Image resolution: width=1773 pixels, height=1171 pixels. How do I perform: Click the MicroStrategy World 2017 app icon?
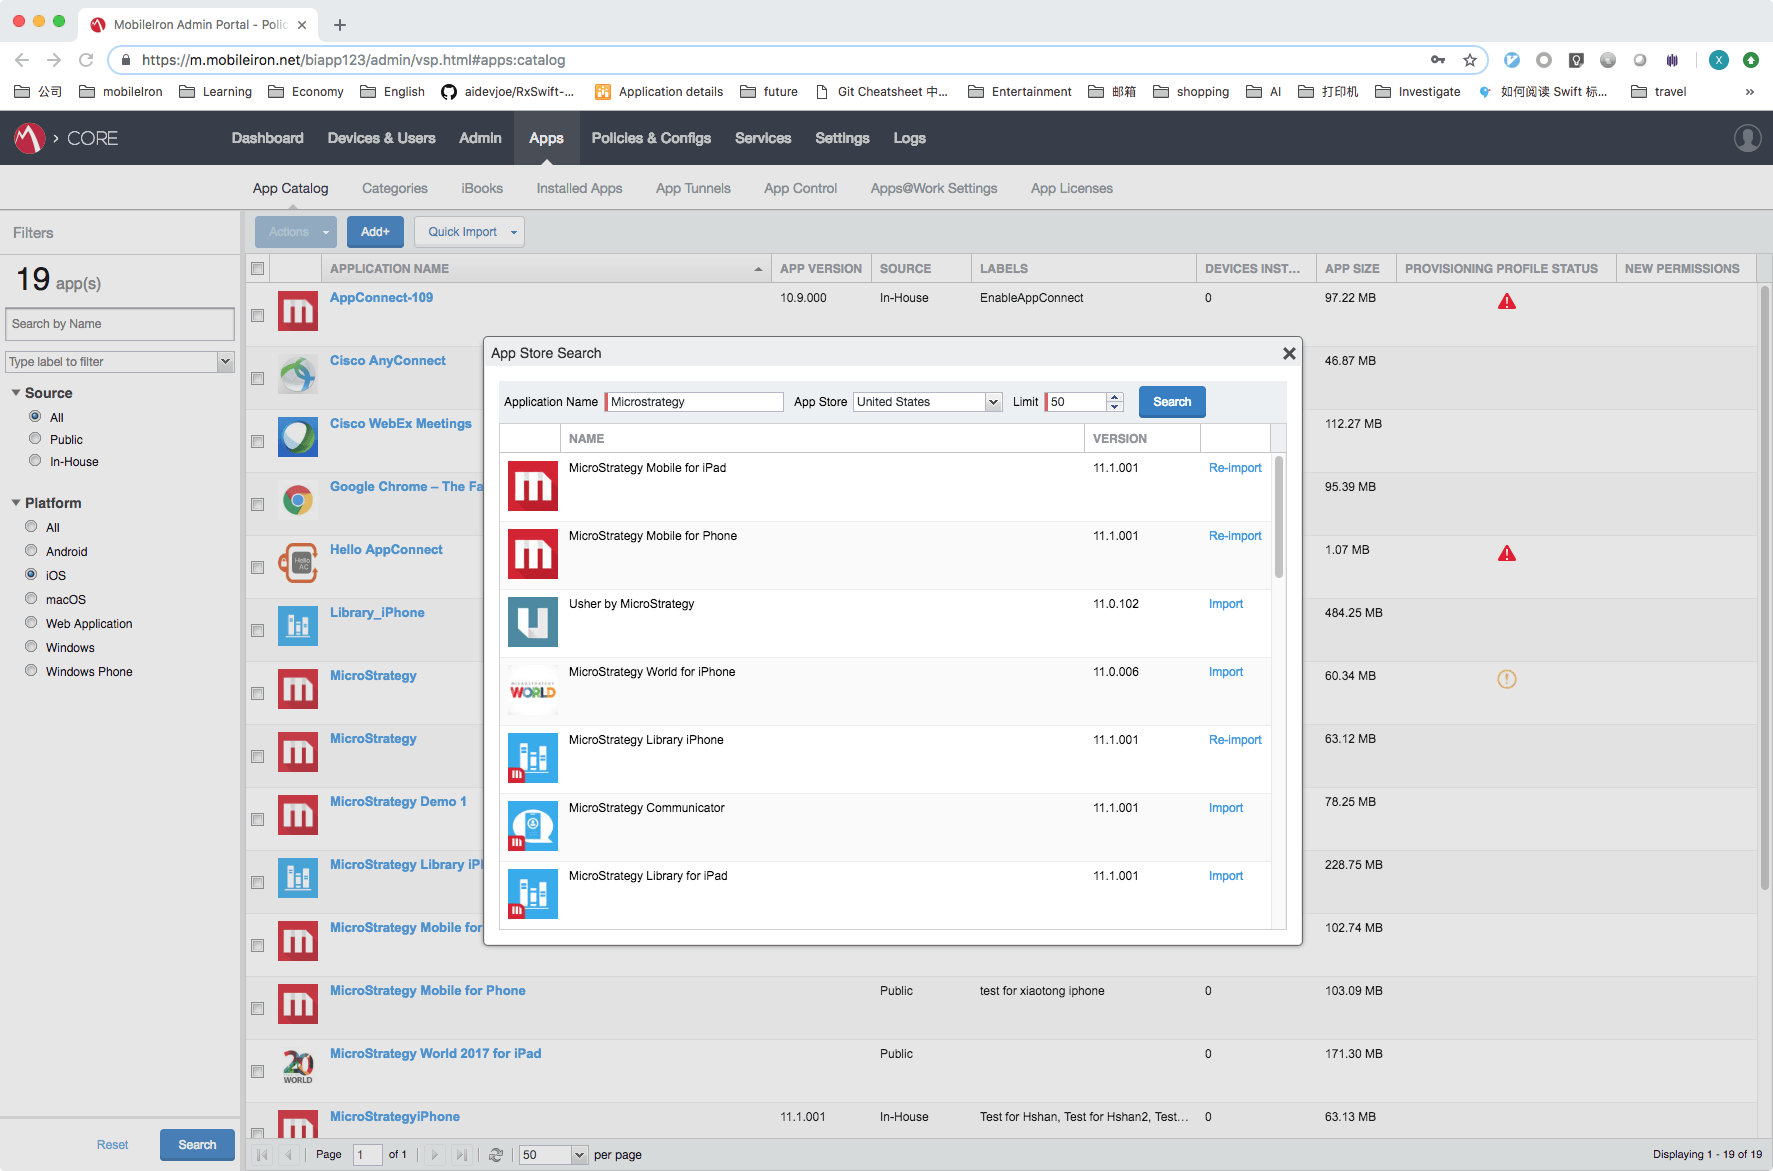(x=298, y=1067)
